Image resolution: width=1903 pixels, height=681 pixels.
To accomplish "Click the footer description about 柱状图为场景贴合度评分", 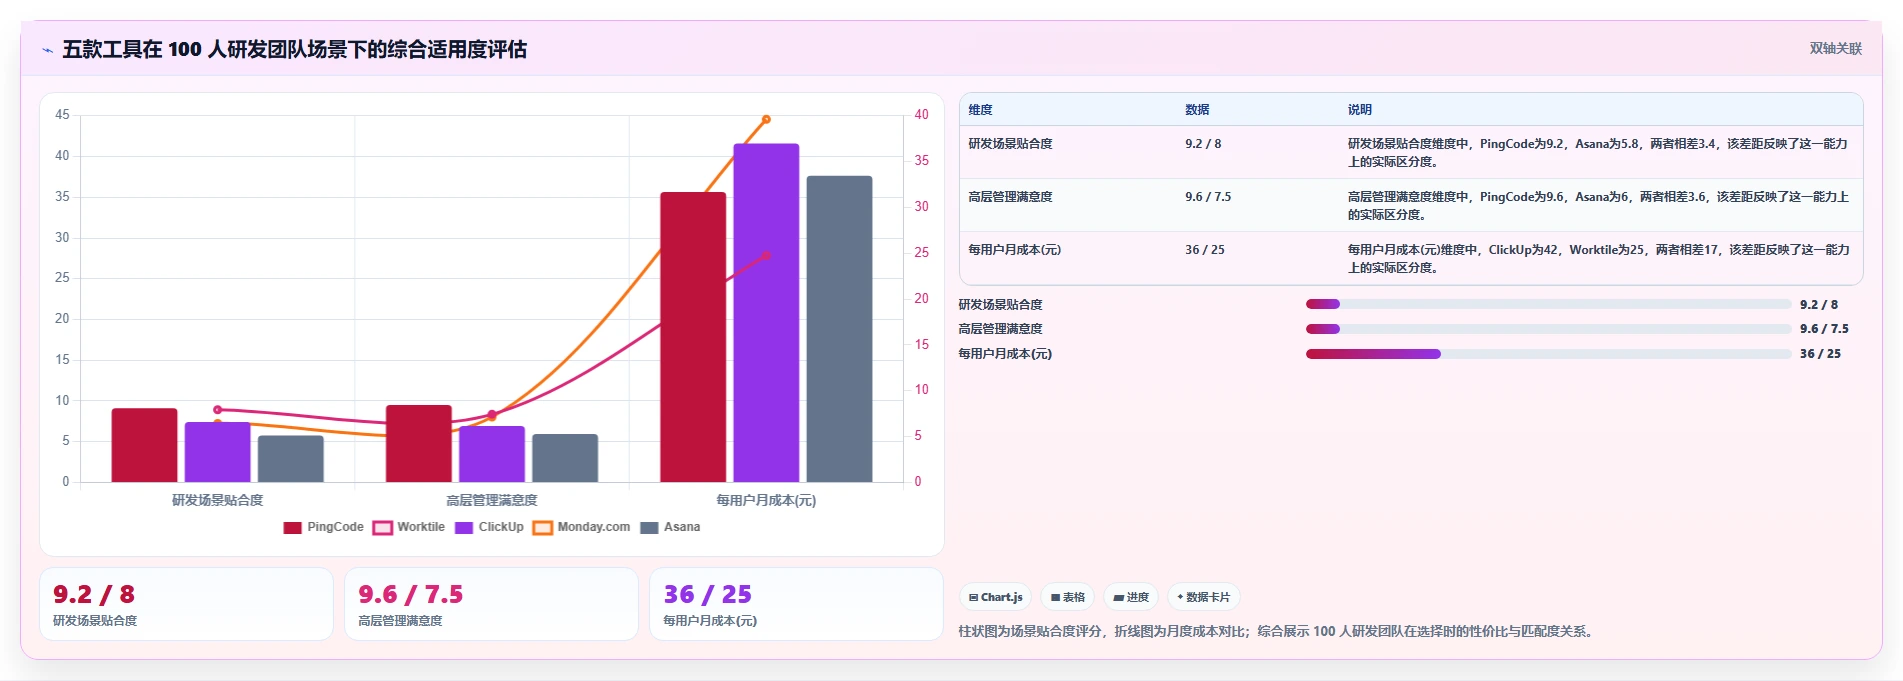I will pyautogui.click(x=1276, y=631).
